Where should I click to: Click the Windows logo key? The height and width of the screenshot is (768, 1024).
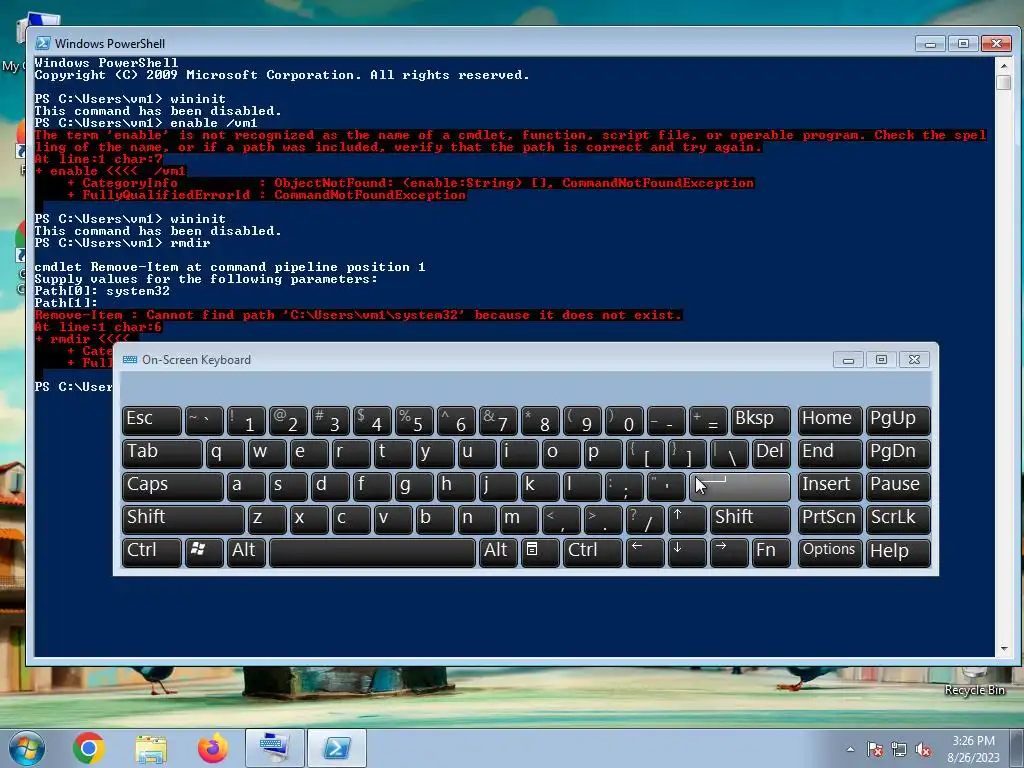pyautogui.click(x=204, y=551)
